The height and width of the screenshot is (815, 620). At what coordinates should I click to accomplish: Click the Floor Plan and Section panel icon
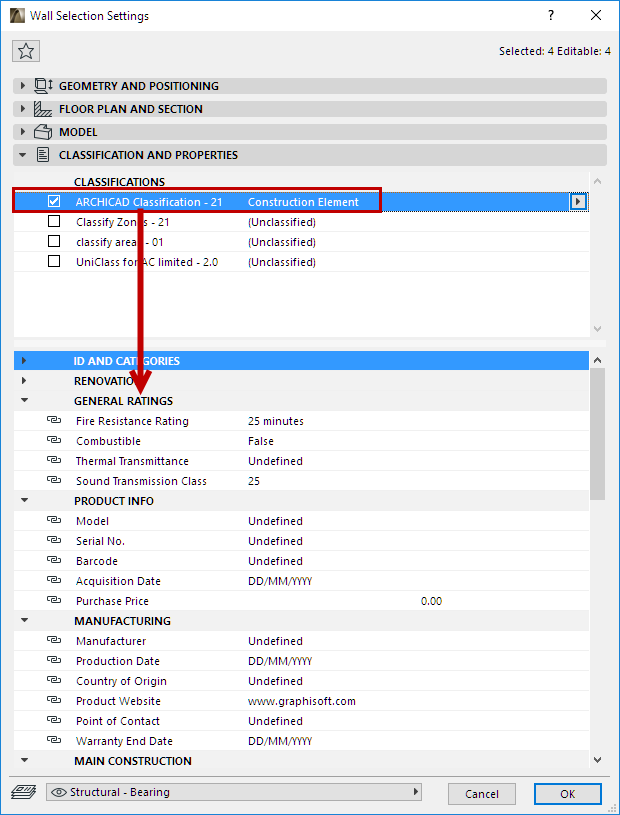point(43,109)
